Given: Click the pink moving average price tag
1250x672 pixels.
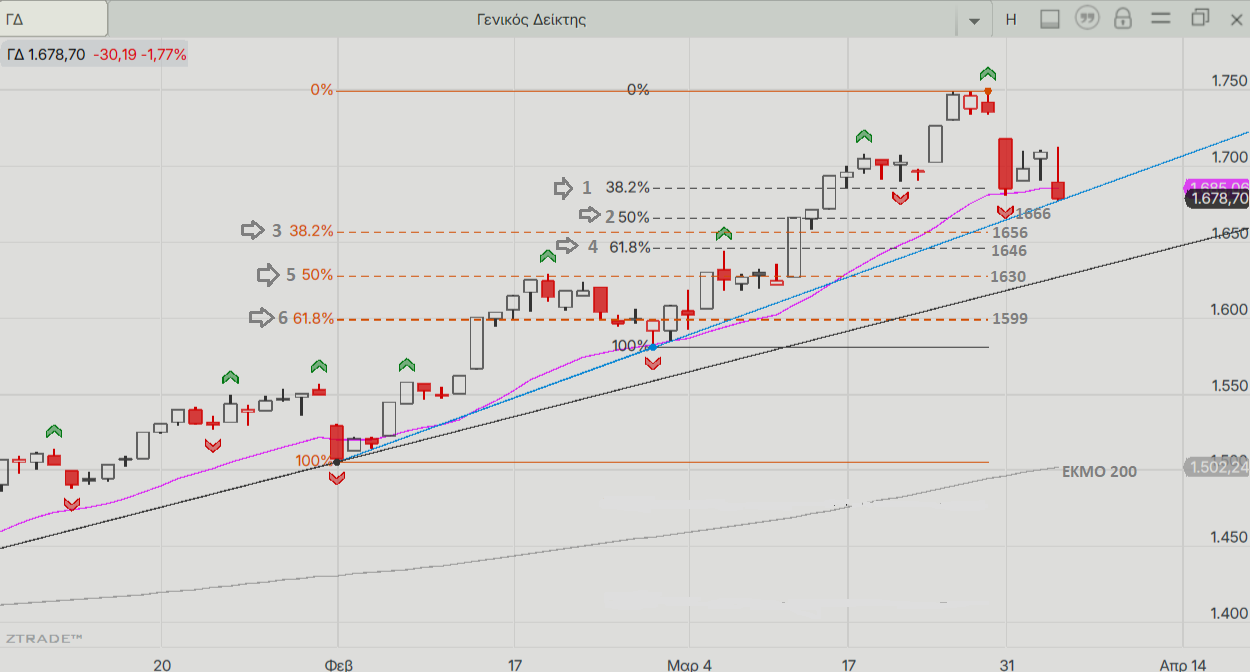Looking at the screenshot, I should pos(1217,186).
